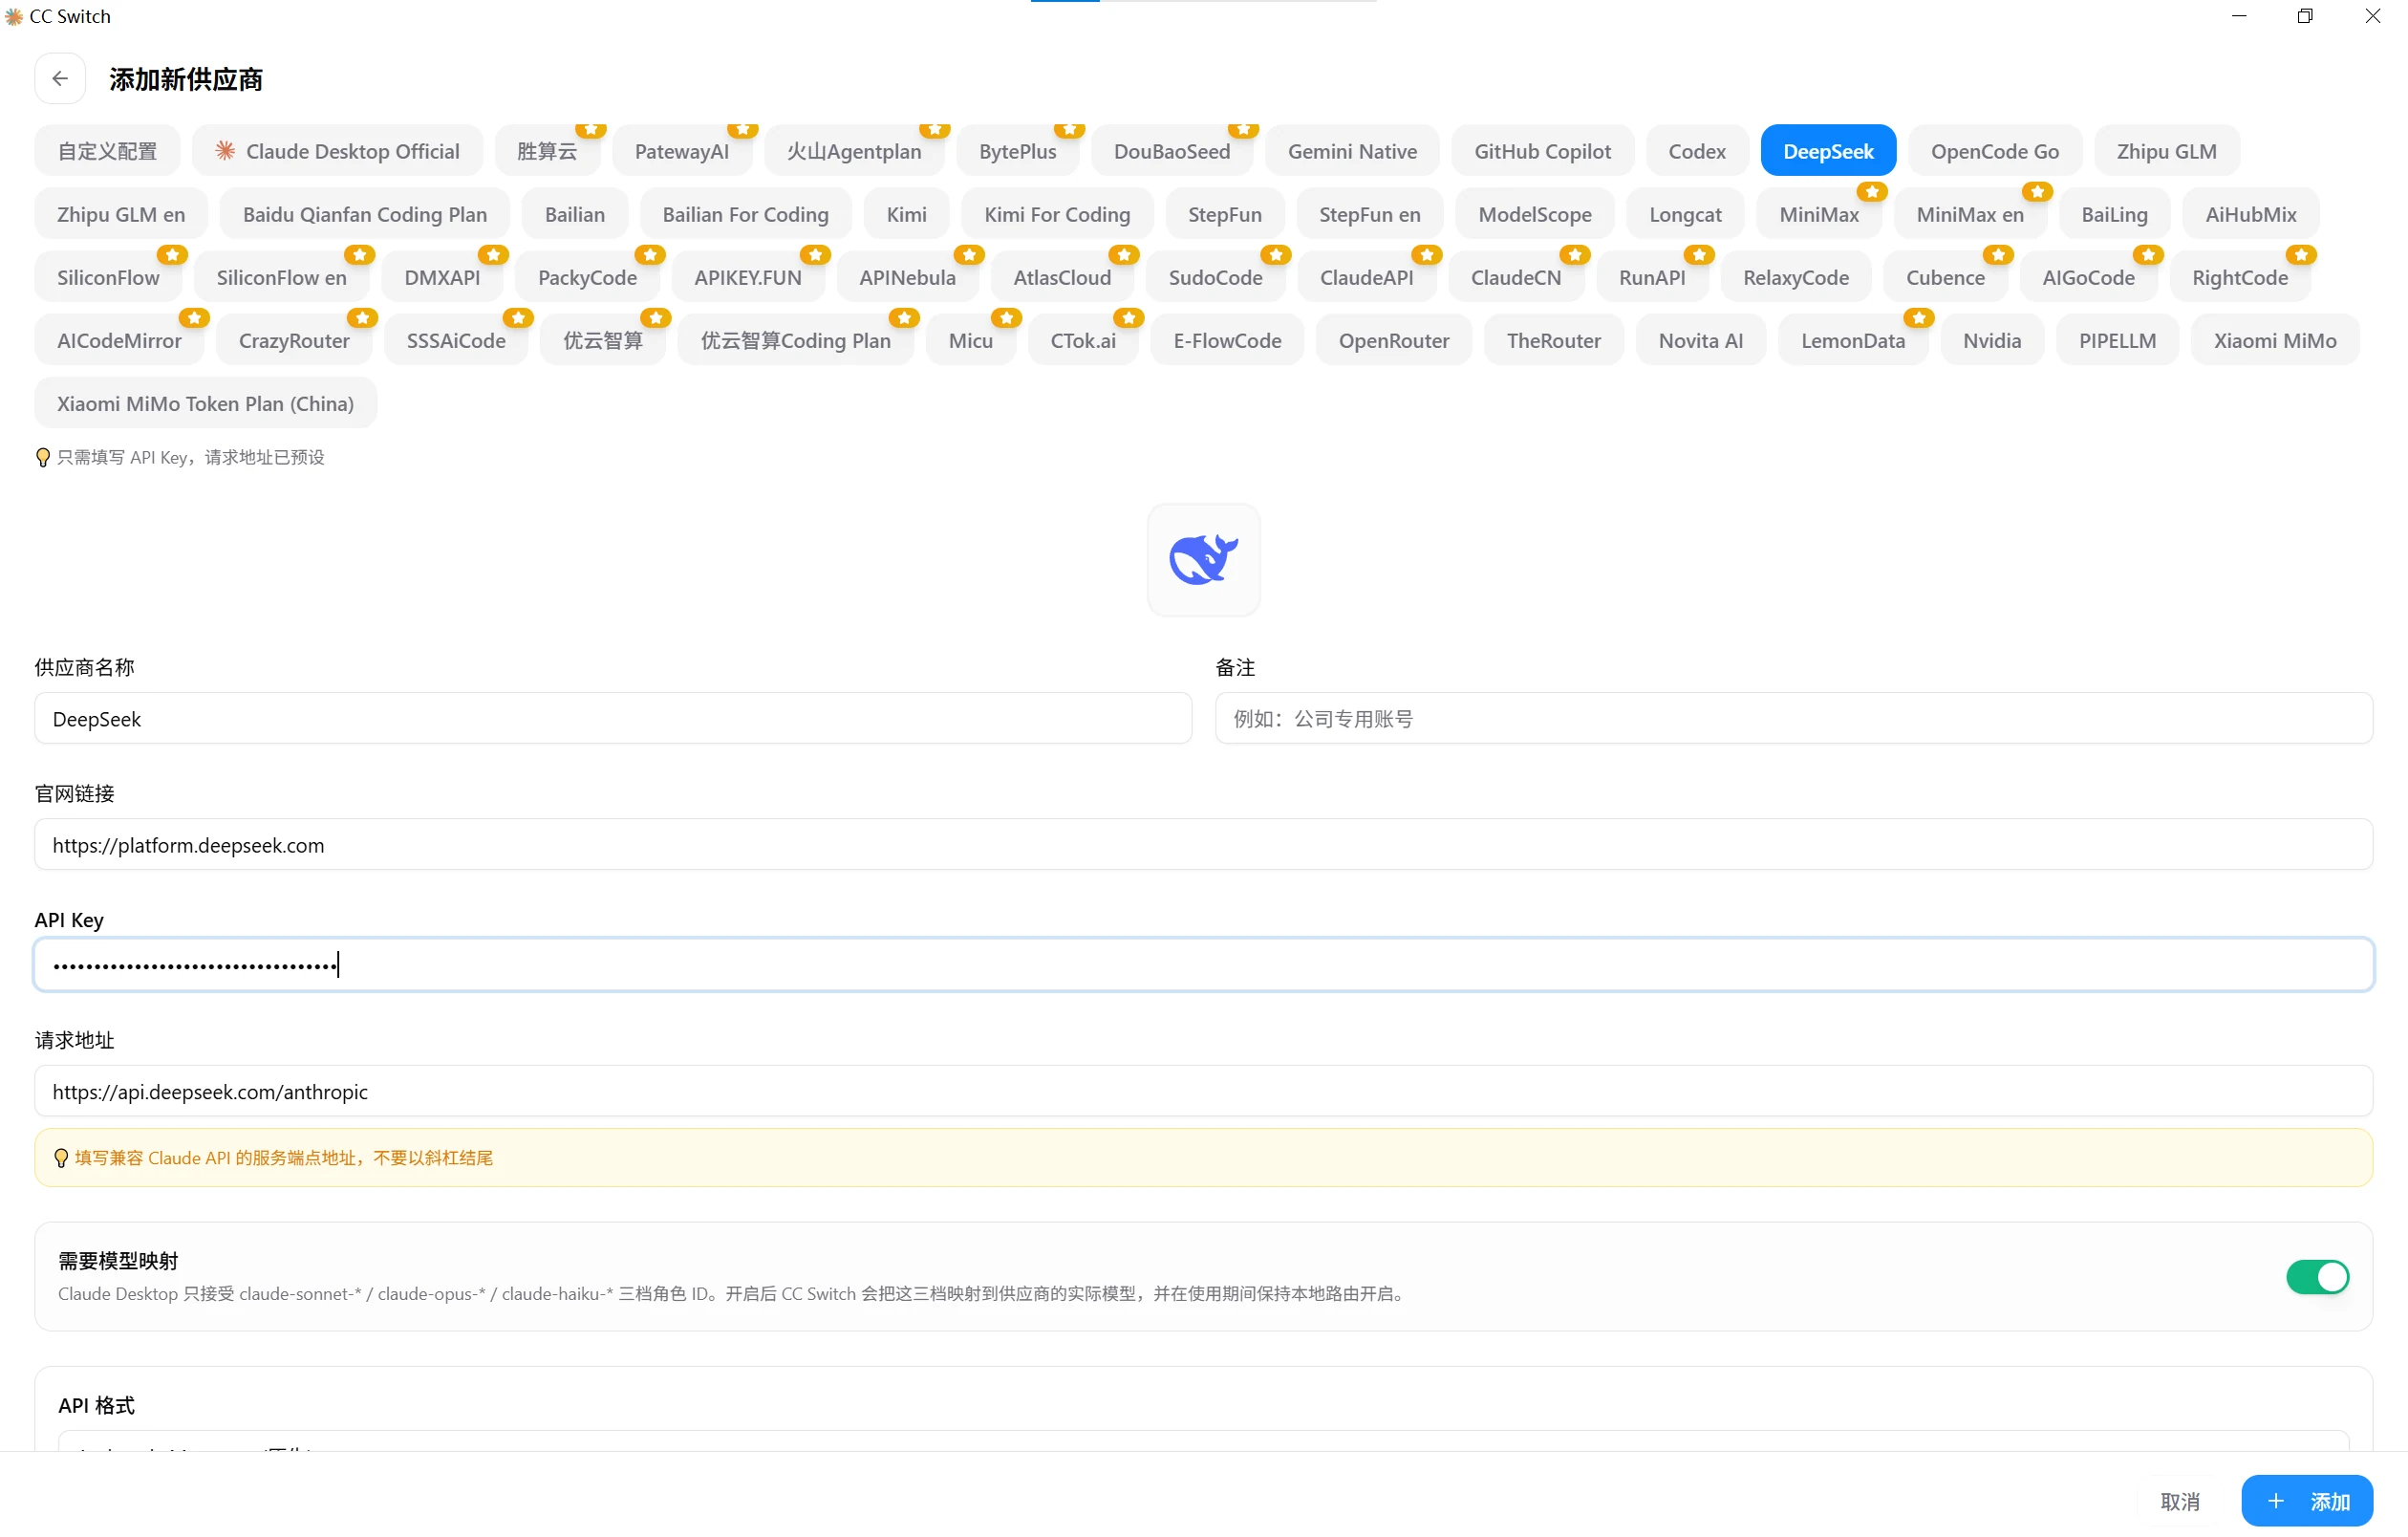Viewport: 2408px width, 1537px height.
Task: Click the DeepSeek whale logo icon
Action: tap(1203, 559)
